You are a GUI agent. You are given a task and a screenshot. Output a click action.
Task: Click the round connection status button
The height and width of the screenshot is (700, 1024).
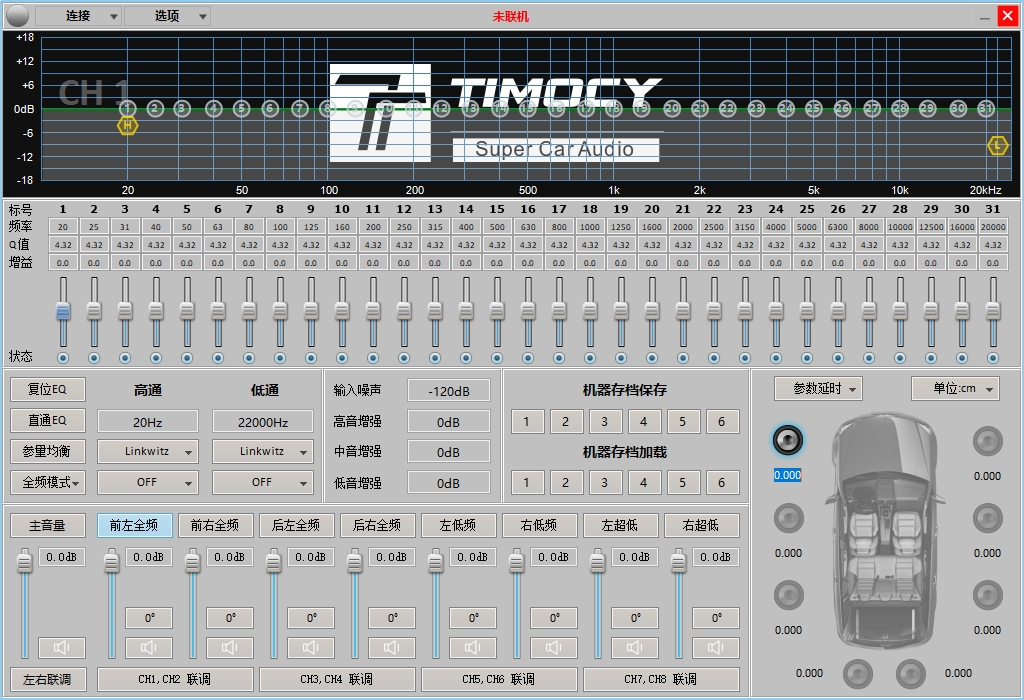tap(17, 16)
